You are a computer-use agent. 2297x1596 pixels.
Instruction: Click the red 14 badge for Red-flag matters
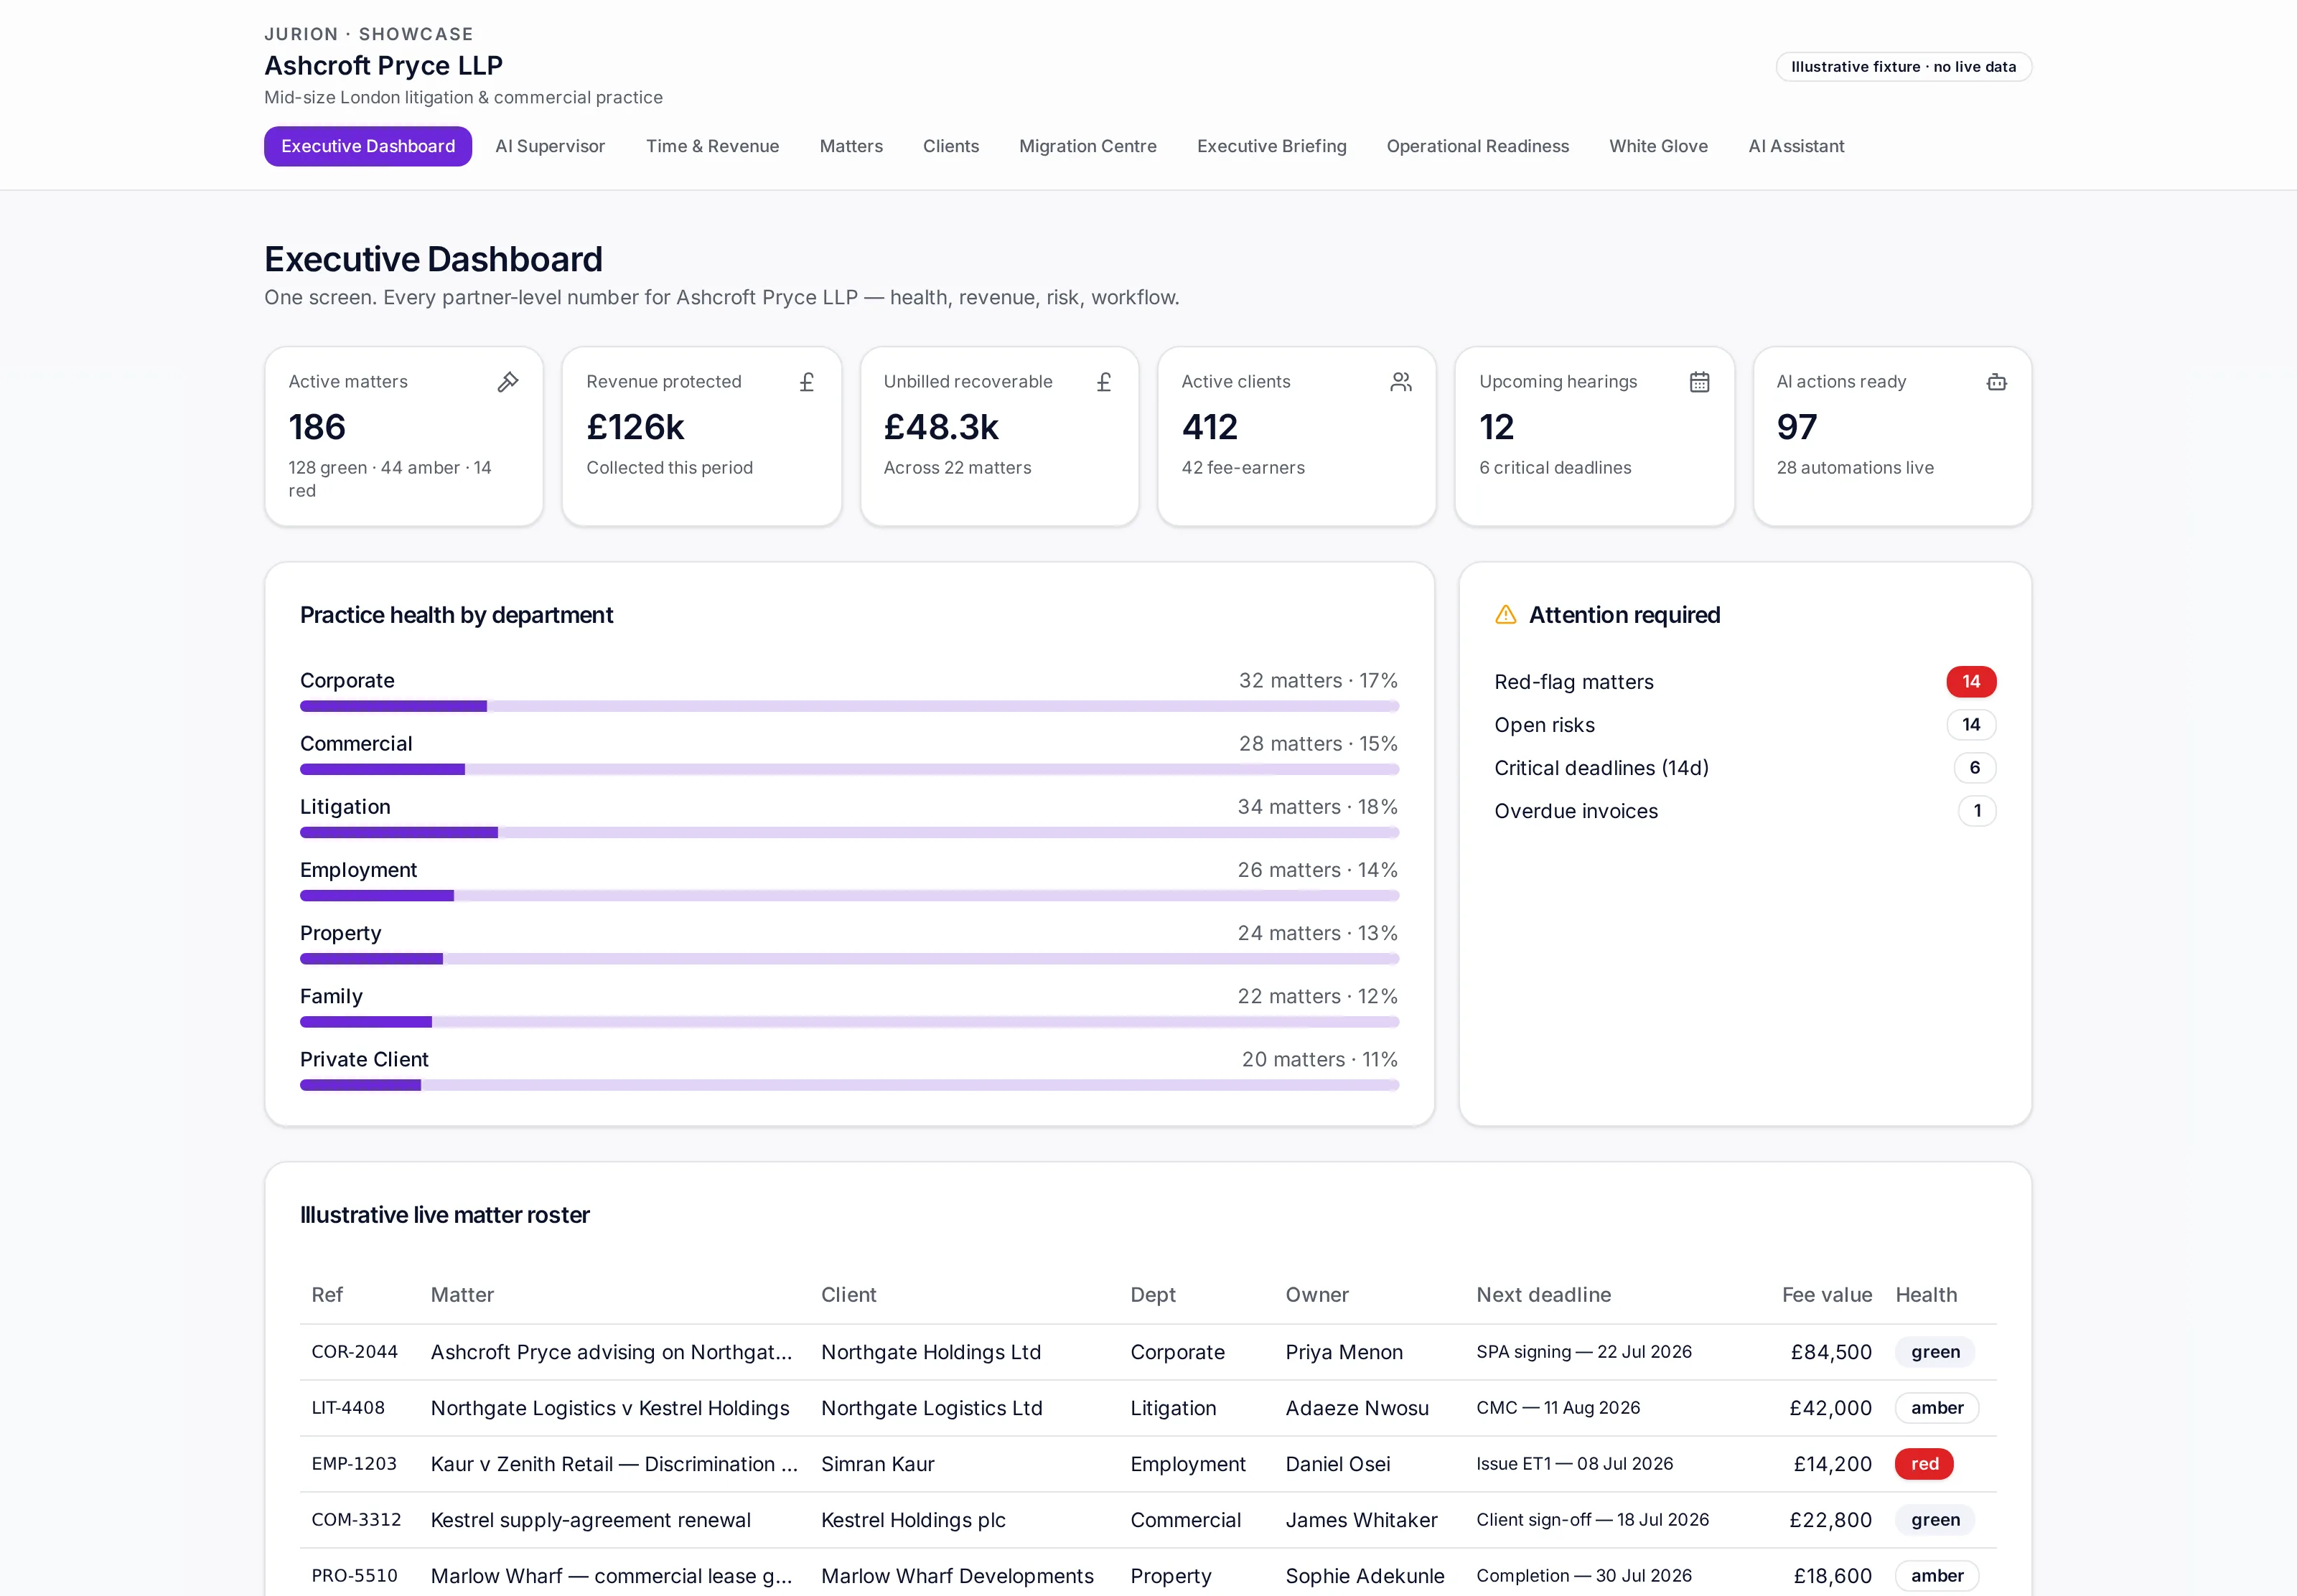[1971, 682]
